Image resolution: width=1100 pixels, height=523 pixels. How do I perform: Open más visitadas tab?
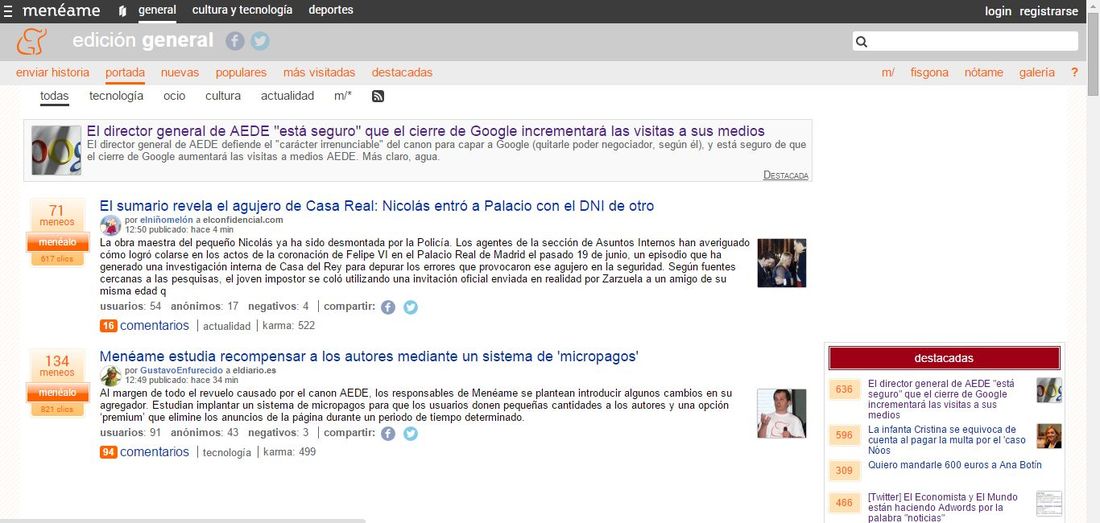(319, 72)
